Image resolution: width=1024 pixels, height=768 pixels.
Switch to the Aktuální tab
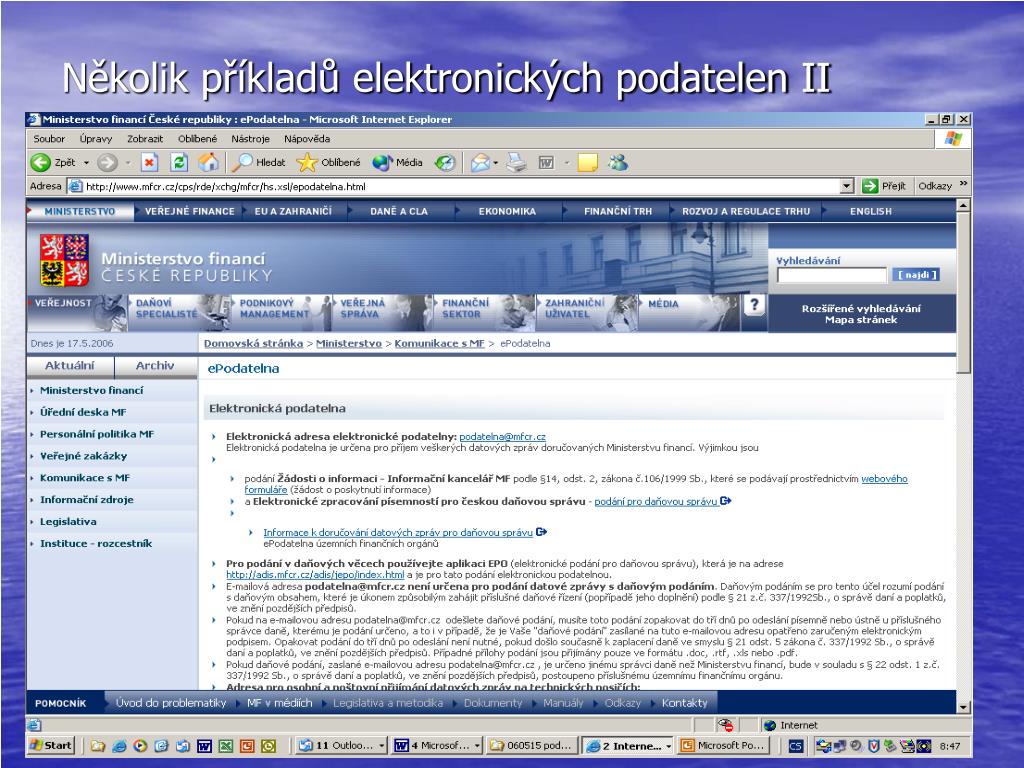(x=70, y=366)
